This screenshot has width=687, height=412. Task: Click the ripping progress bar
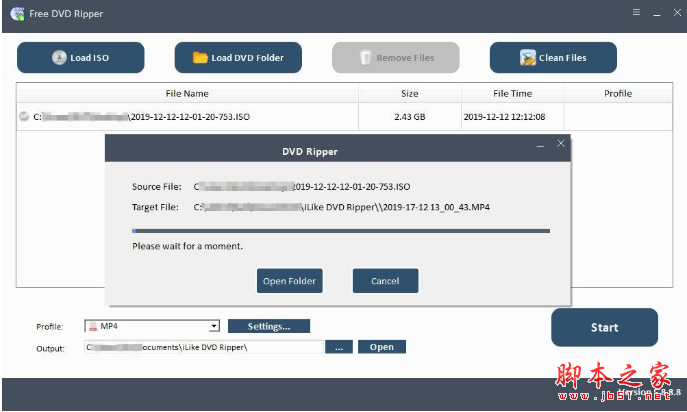(341, 231)
